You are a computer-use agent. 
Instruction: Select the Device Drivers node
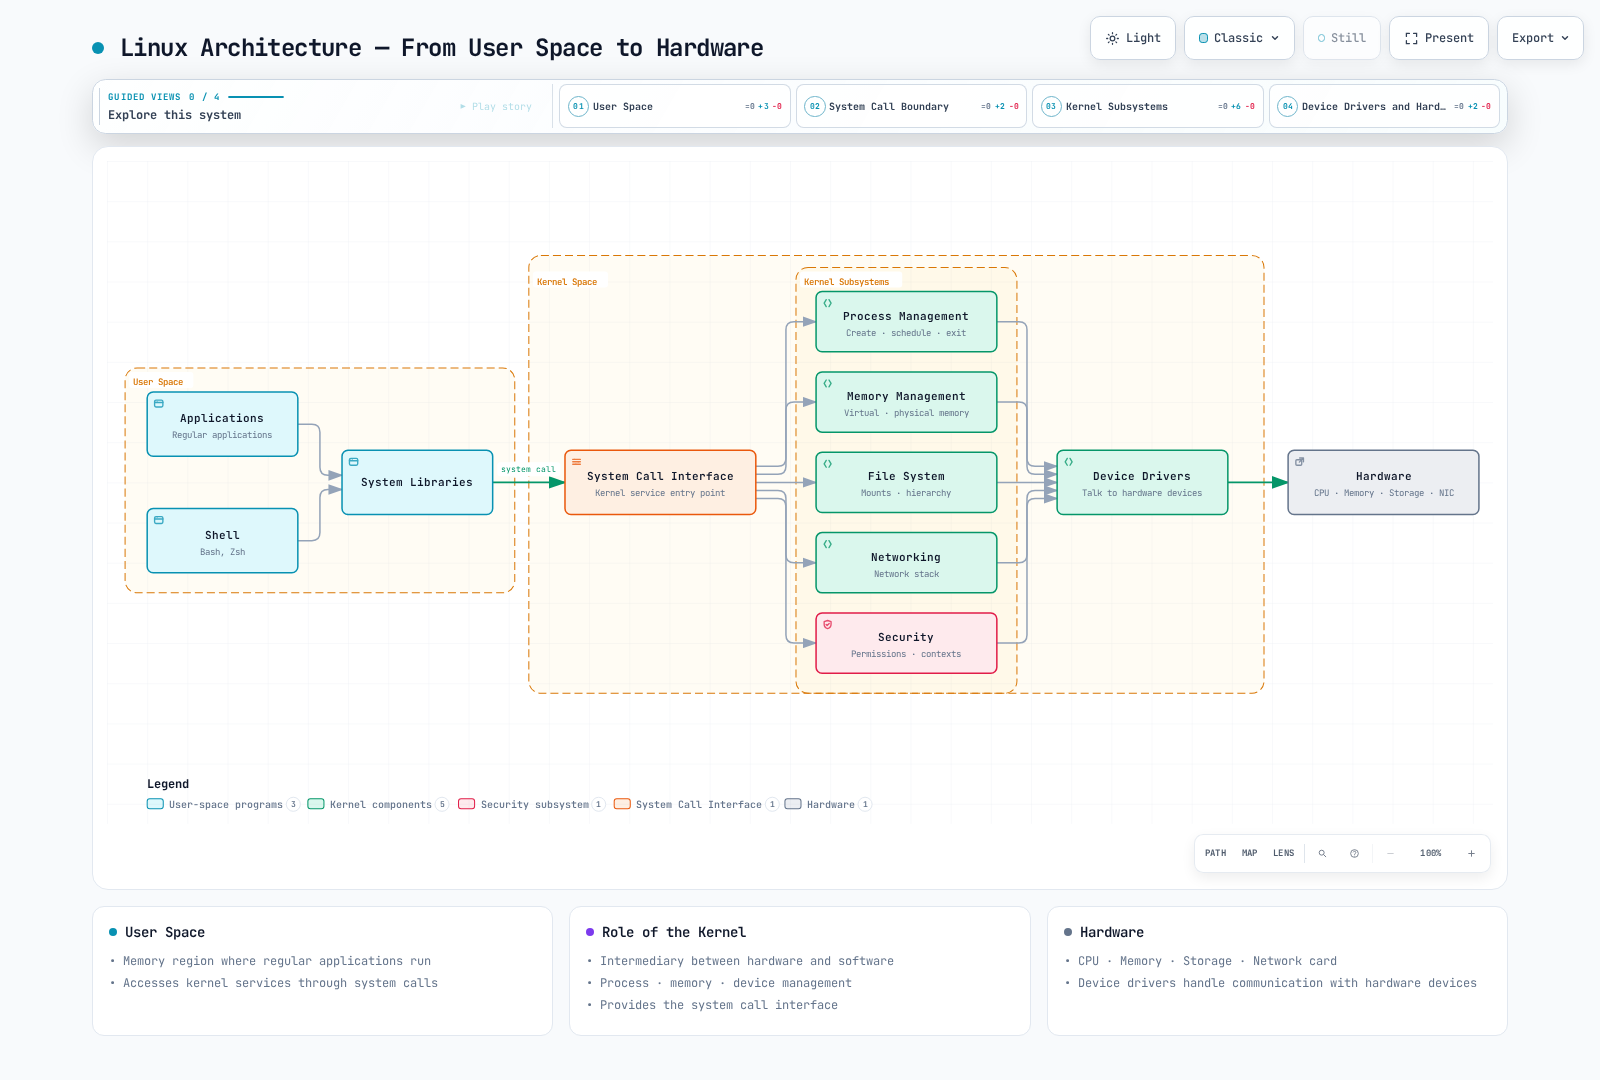[x=1142, y=482]
